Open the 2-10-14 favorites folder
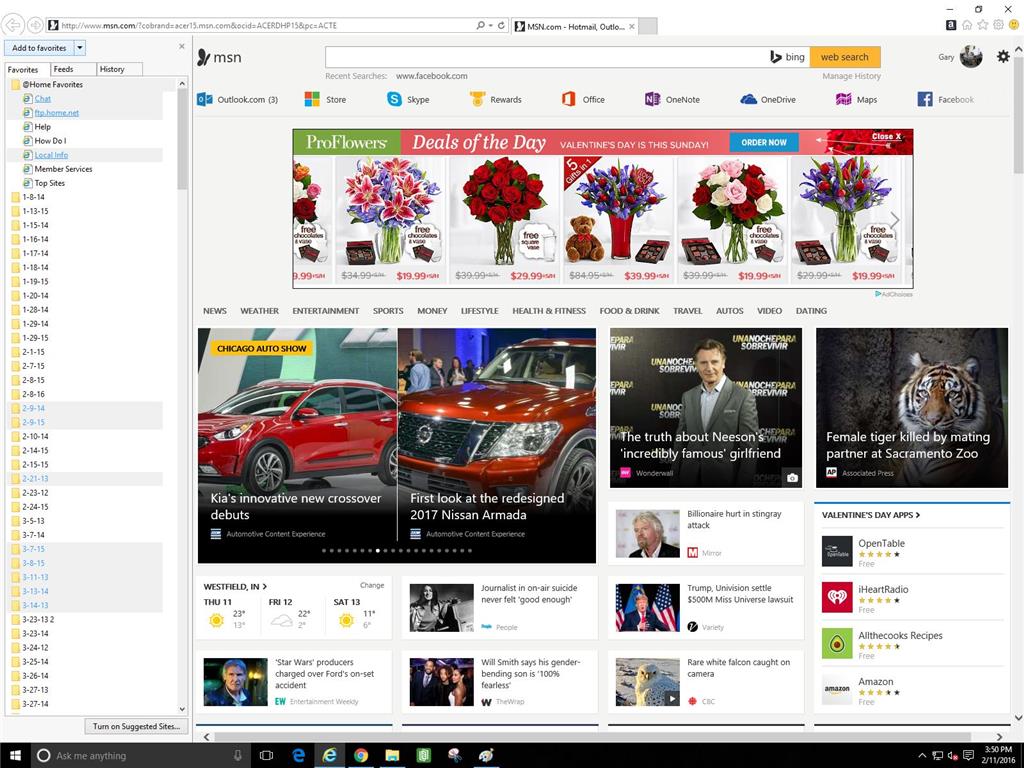Image resolution: width=1024 pixels, height=768 pixels. click(35, 436)
